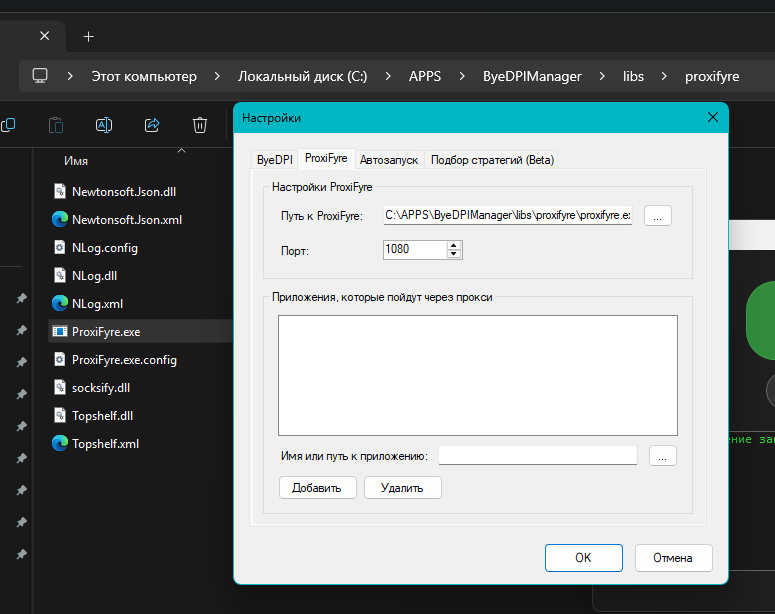
Task: Open Подбор стратегий (Beta) tab
Action: (492, 159)
